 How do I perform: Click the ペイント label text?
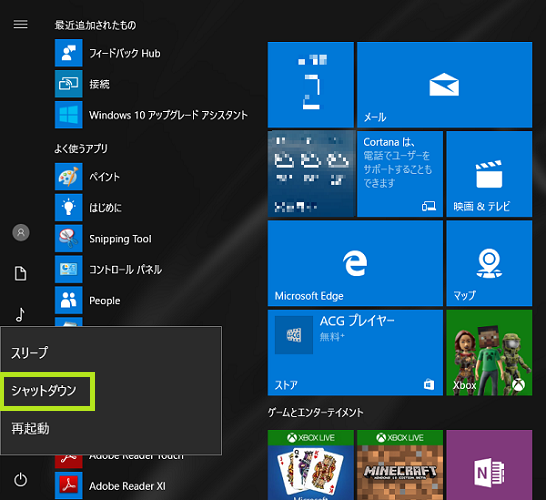tap(104, 177)
